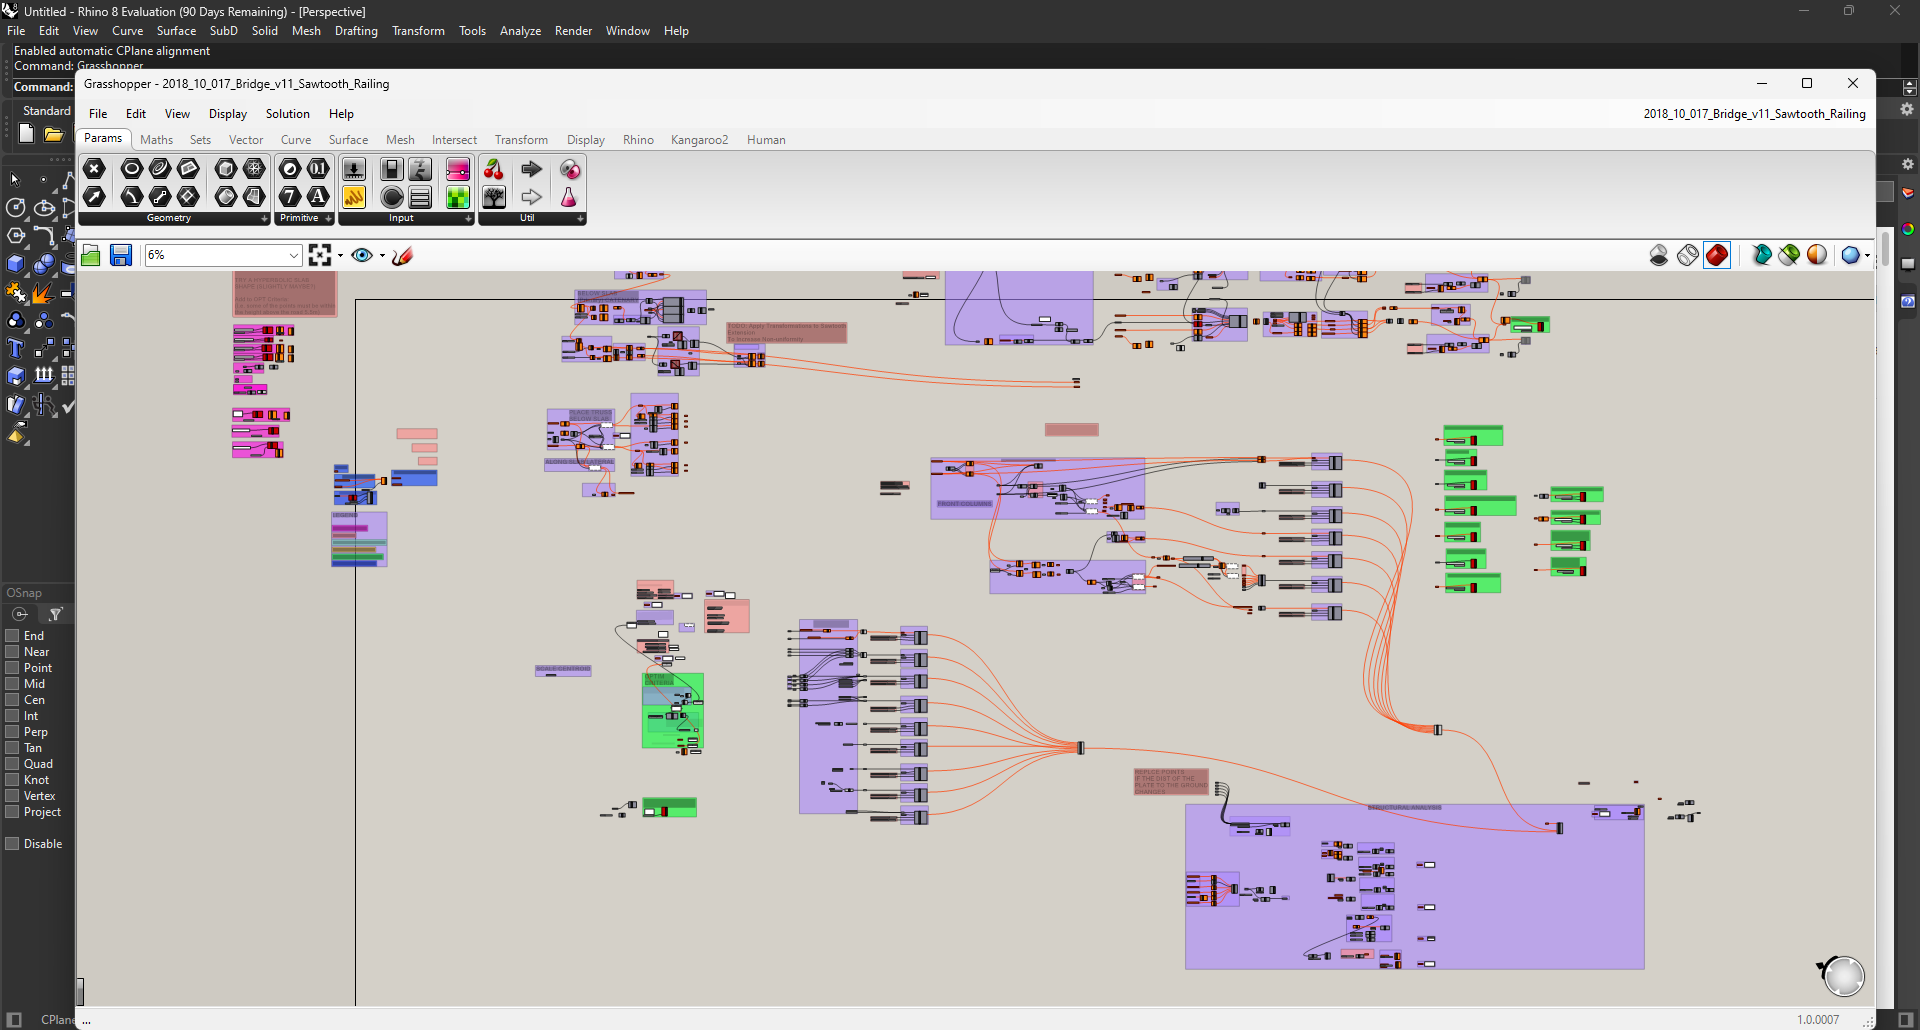Click the canvas compass navigation widget
This screenshot has width=1920, height=1030.
pyautogui.click(x=1843, y=976)
